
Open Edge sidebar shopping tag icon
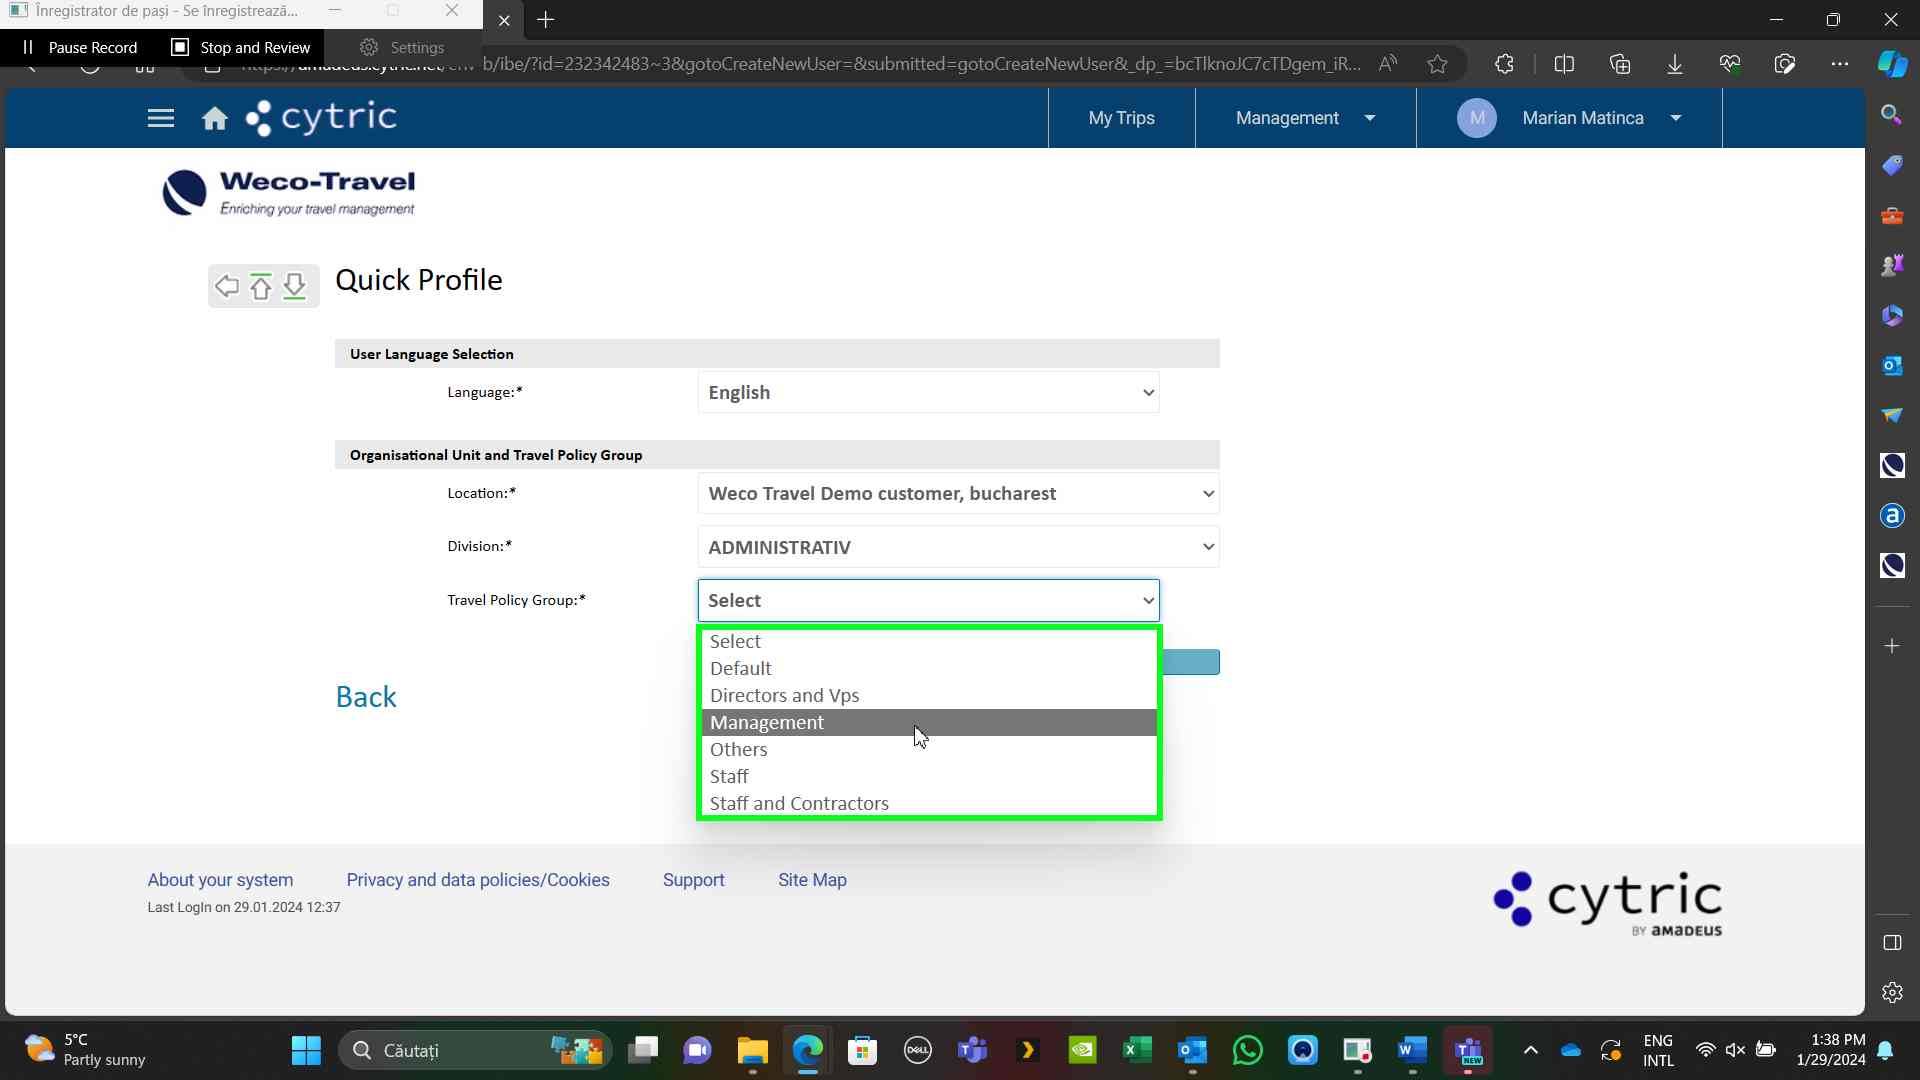point(1891,165)
